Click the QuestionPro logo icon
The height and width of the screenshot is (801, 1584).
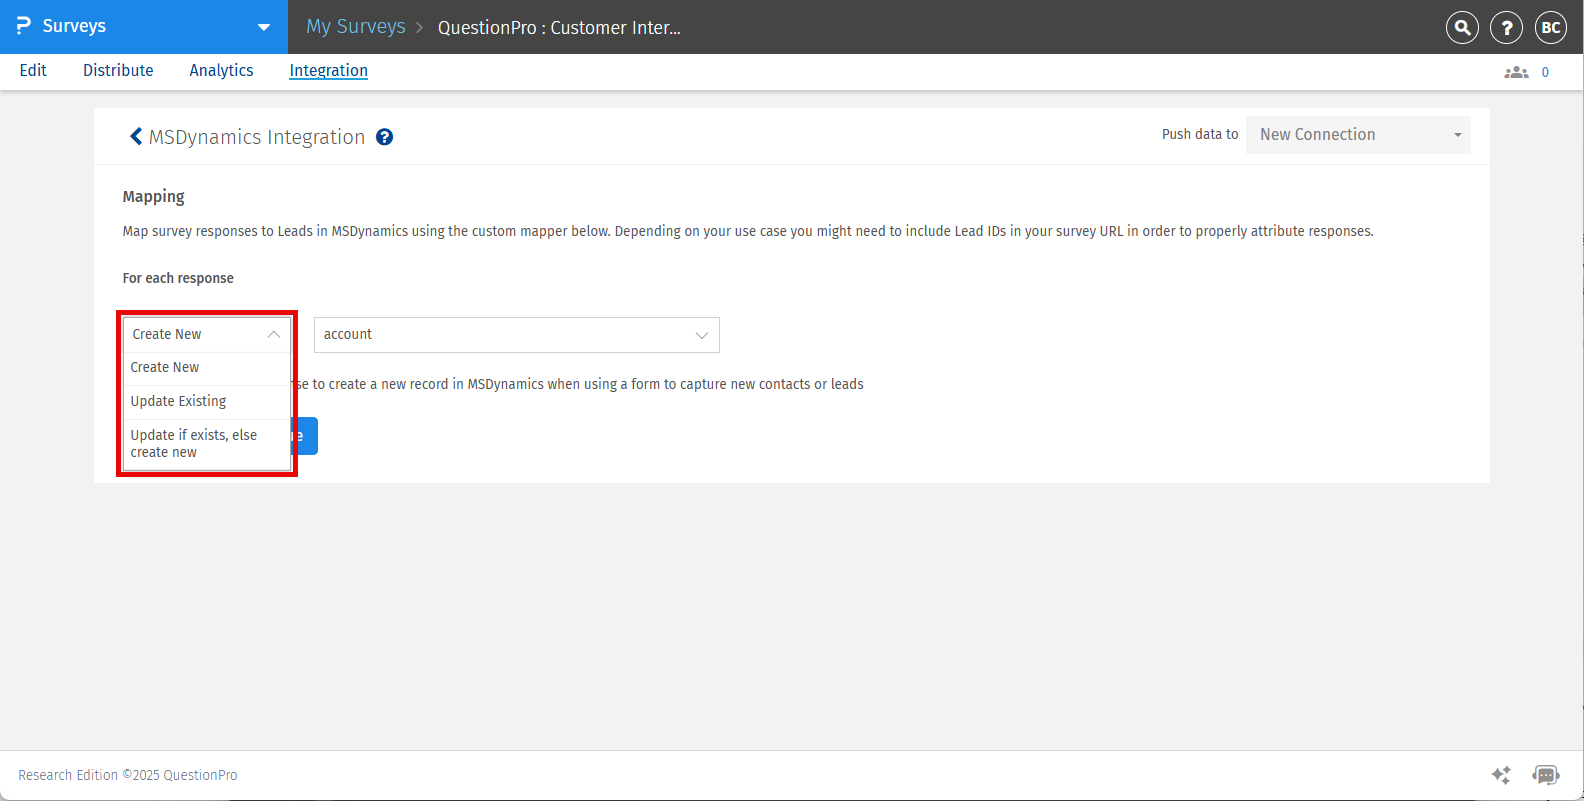[23, 26]
